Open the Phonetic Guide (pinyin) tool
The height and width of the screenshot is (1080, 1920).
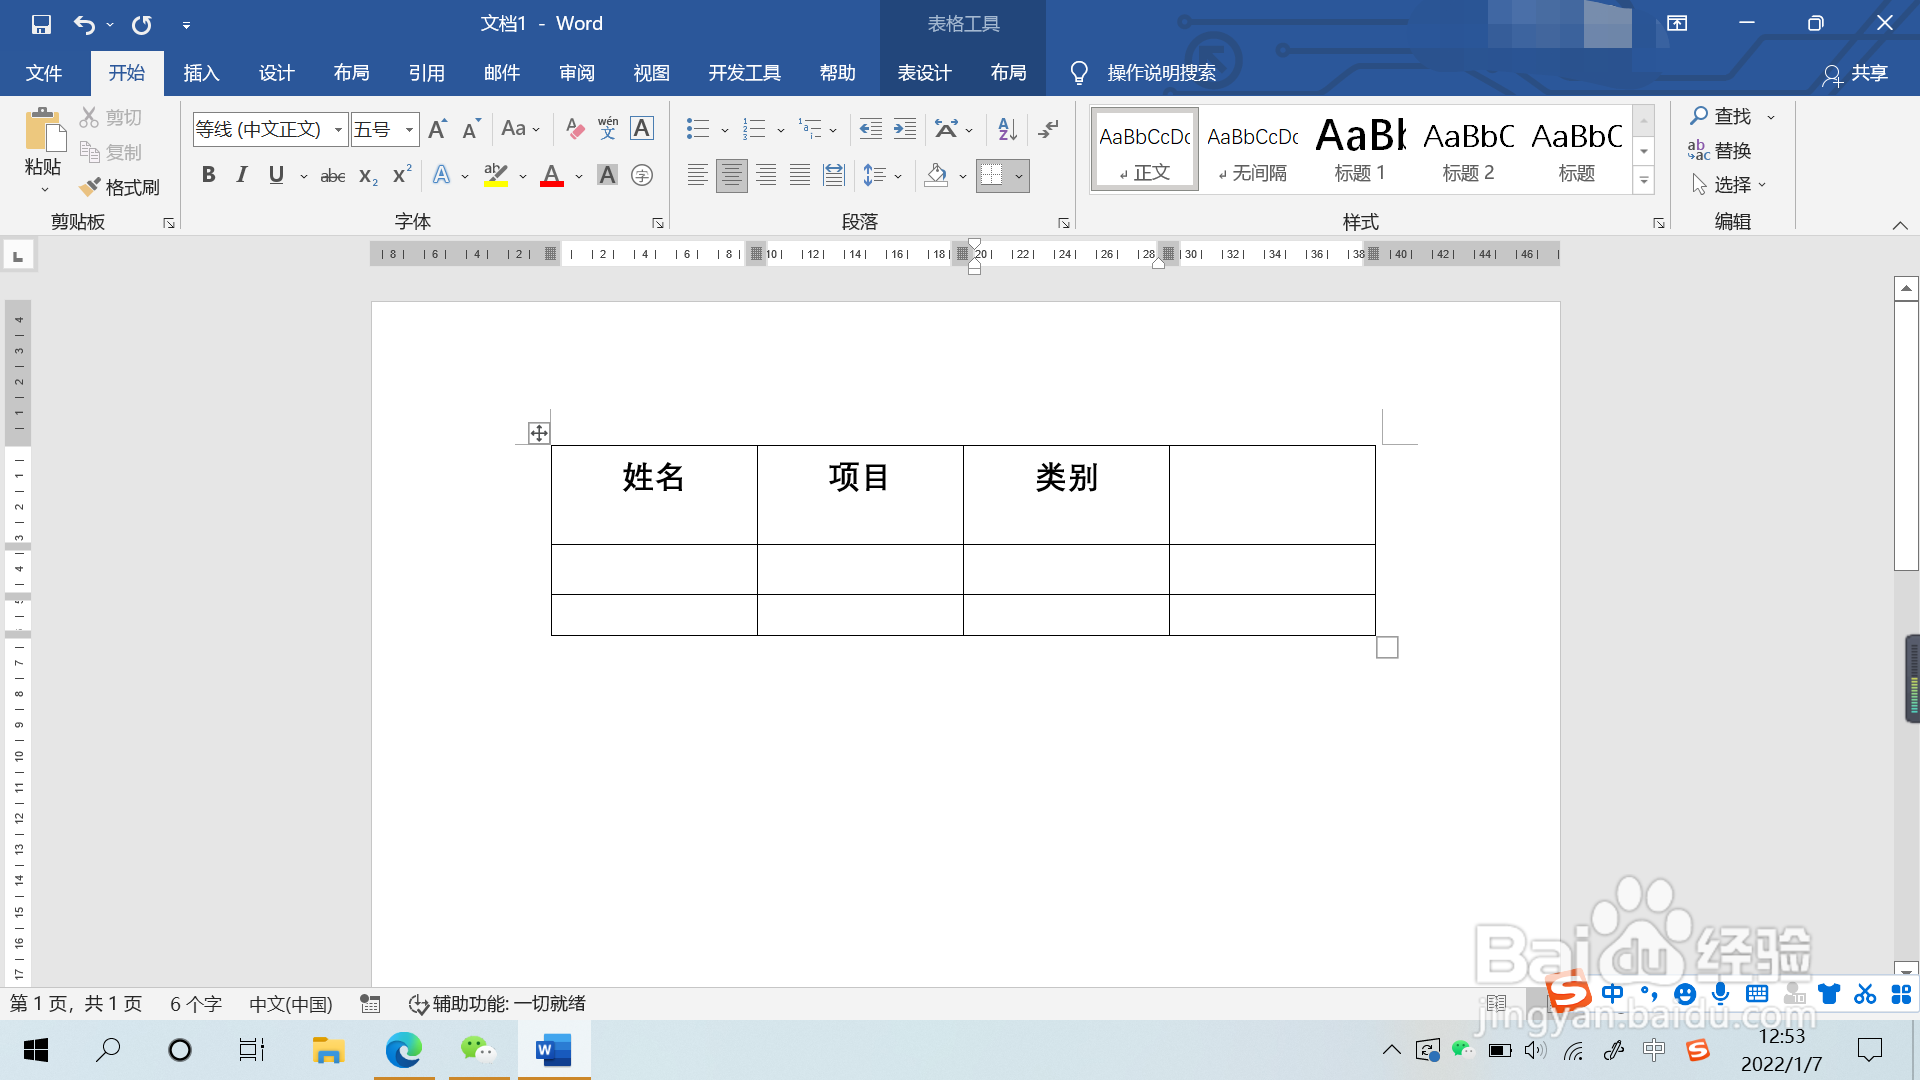point(607,128)
